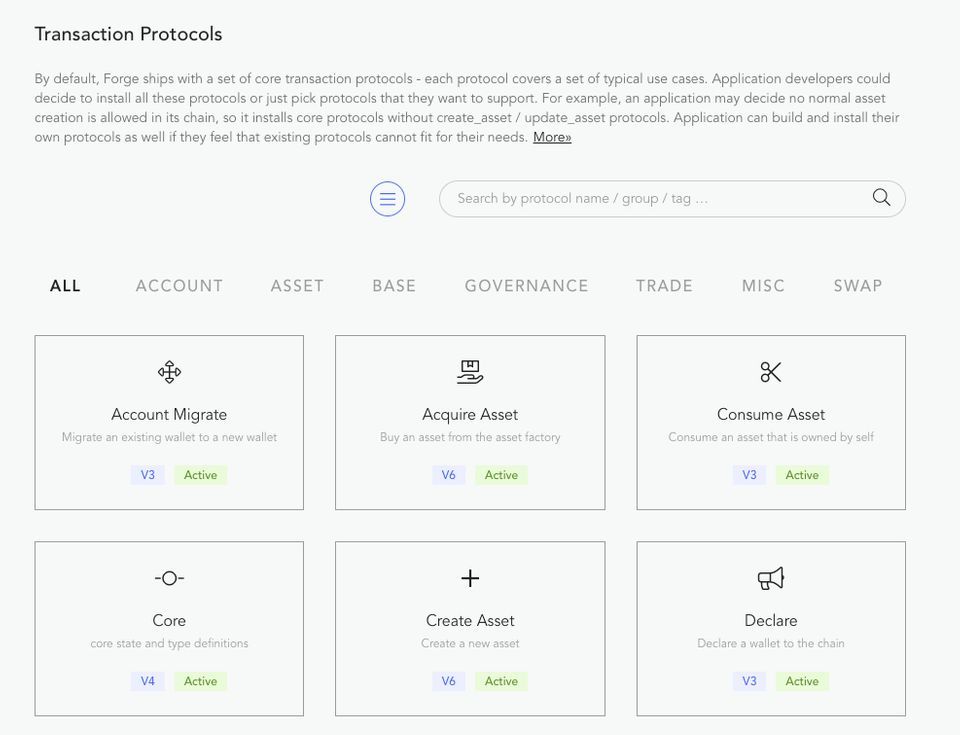Viewport: 960px width, 735px height.
Task: Open the ASSET category tab
Action: [x=297, y=286]
